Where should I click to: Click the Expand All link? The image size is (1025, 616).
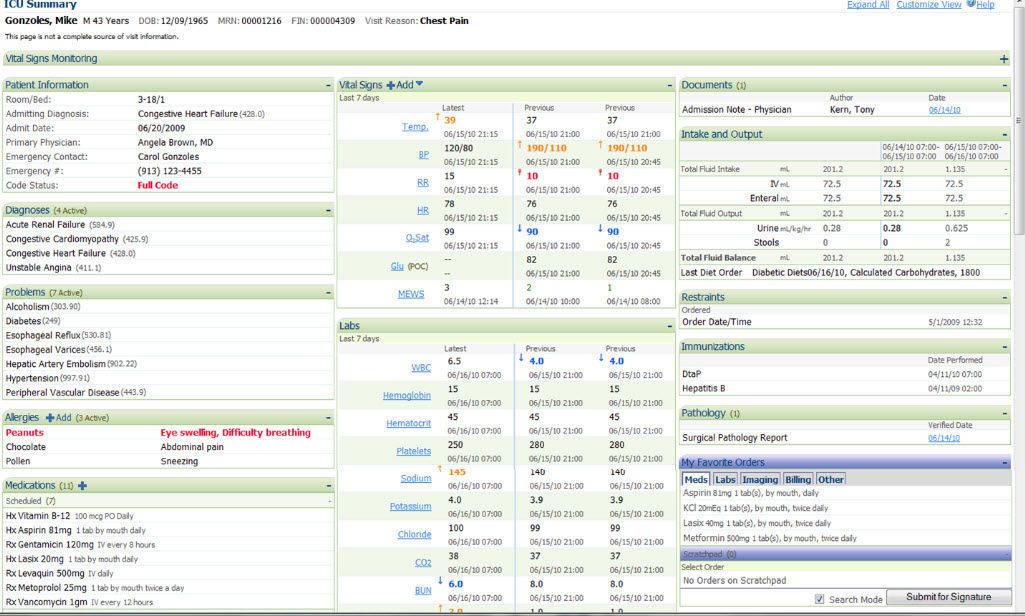(x=867, y=5)
